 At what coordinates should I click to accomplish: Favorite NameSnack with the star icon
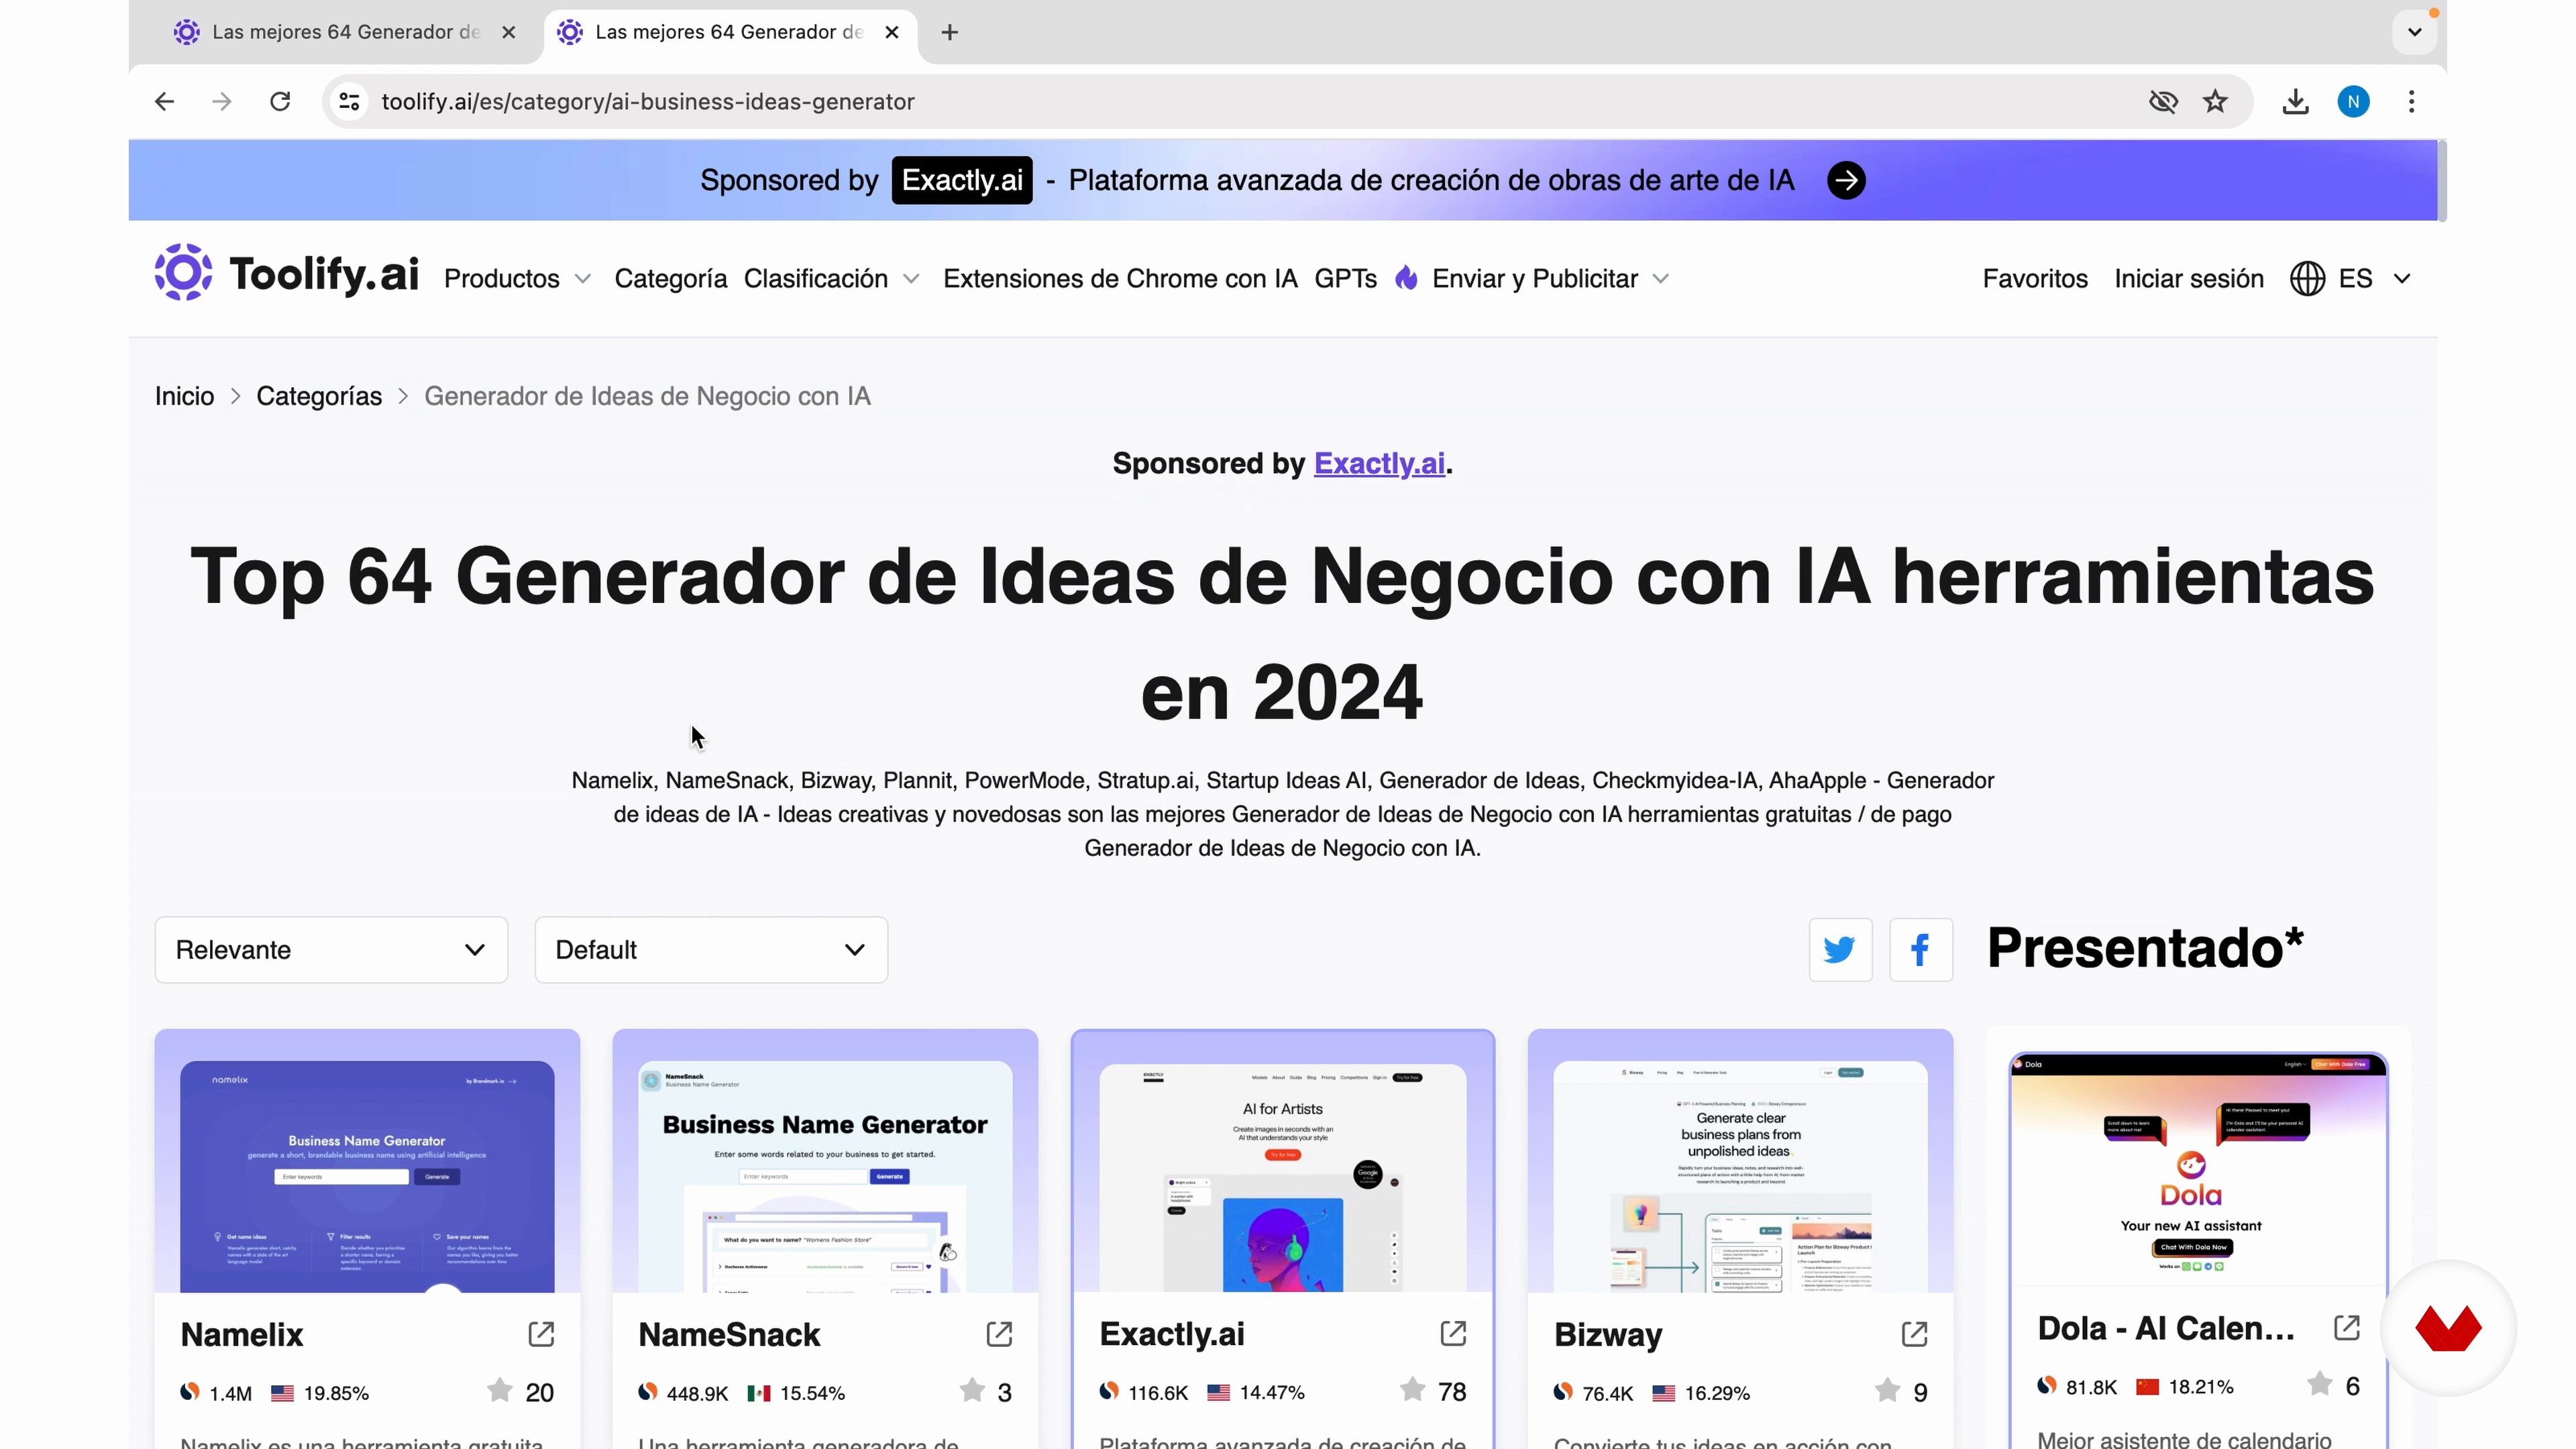972,1390
